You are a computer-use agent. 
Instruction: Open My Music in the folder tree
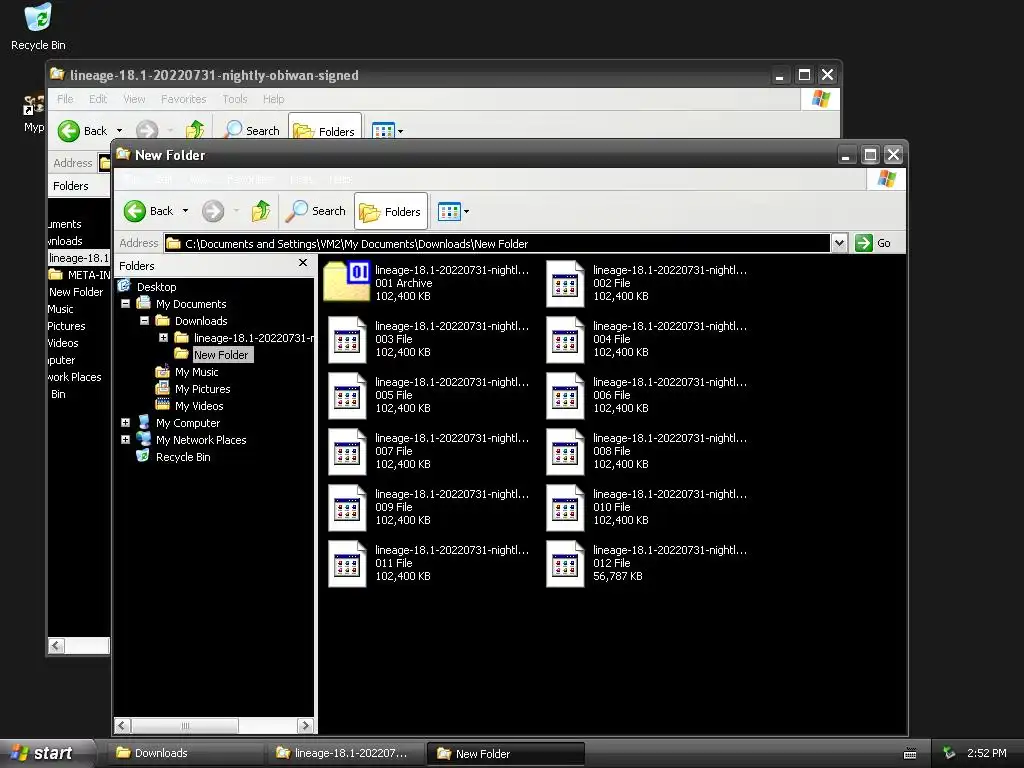pyautogui.click(x=196, y=372)
